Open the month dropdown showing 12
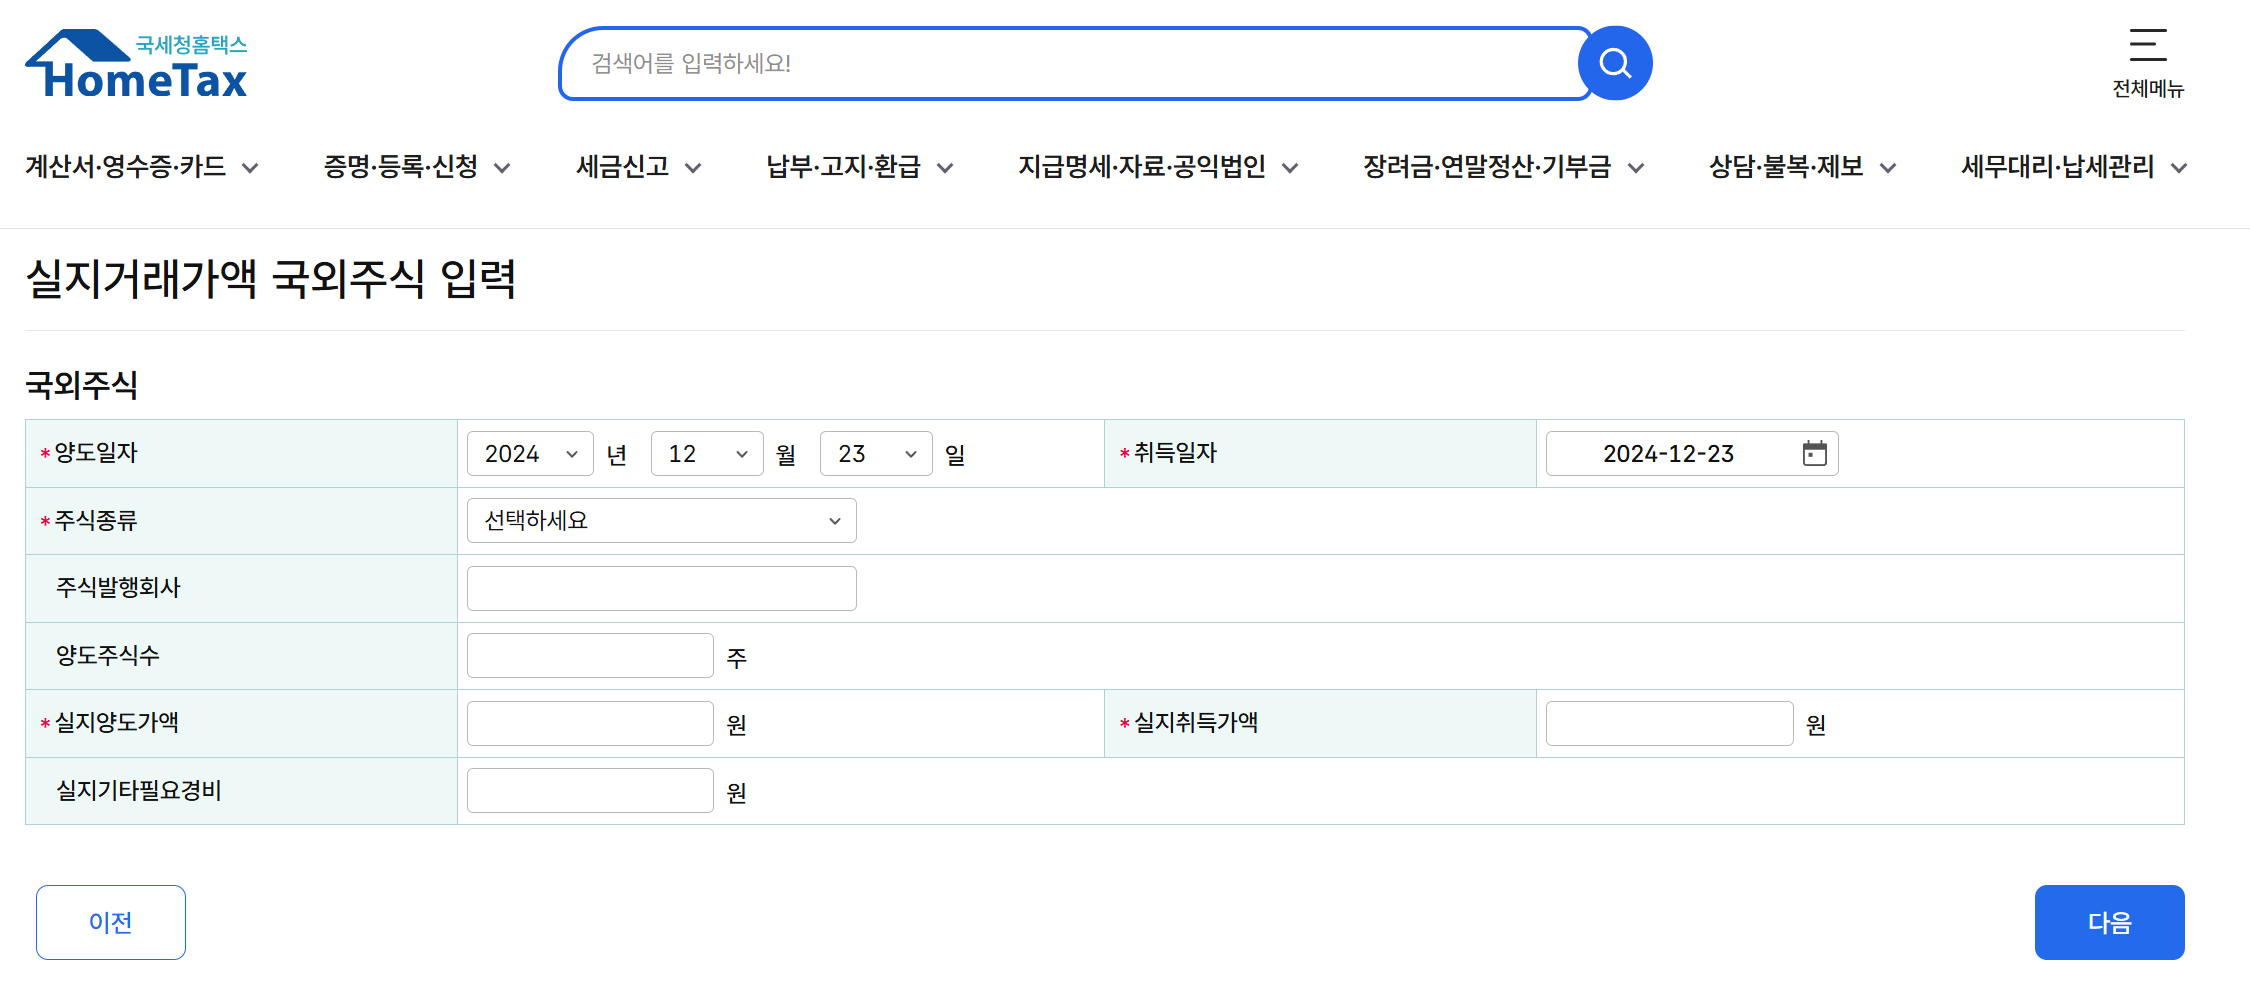Screen dimensions: 2250x1006 [707, 453]
